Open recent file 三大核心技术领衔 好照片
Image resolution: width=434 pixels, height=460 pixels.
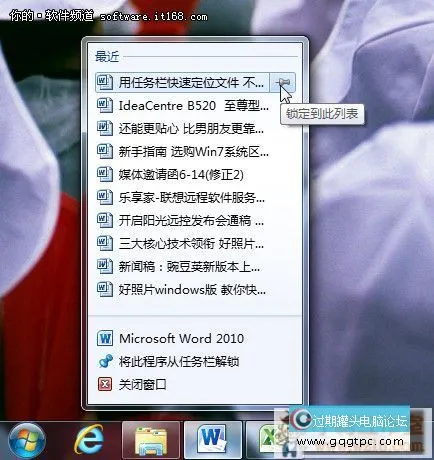[x=195, y=244]
